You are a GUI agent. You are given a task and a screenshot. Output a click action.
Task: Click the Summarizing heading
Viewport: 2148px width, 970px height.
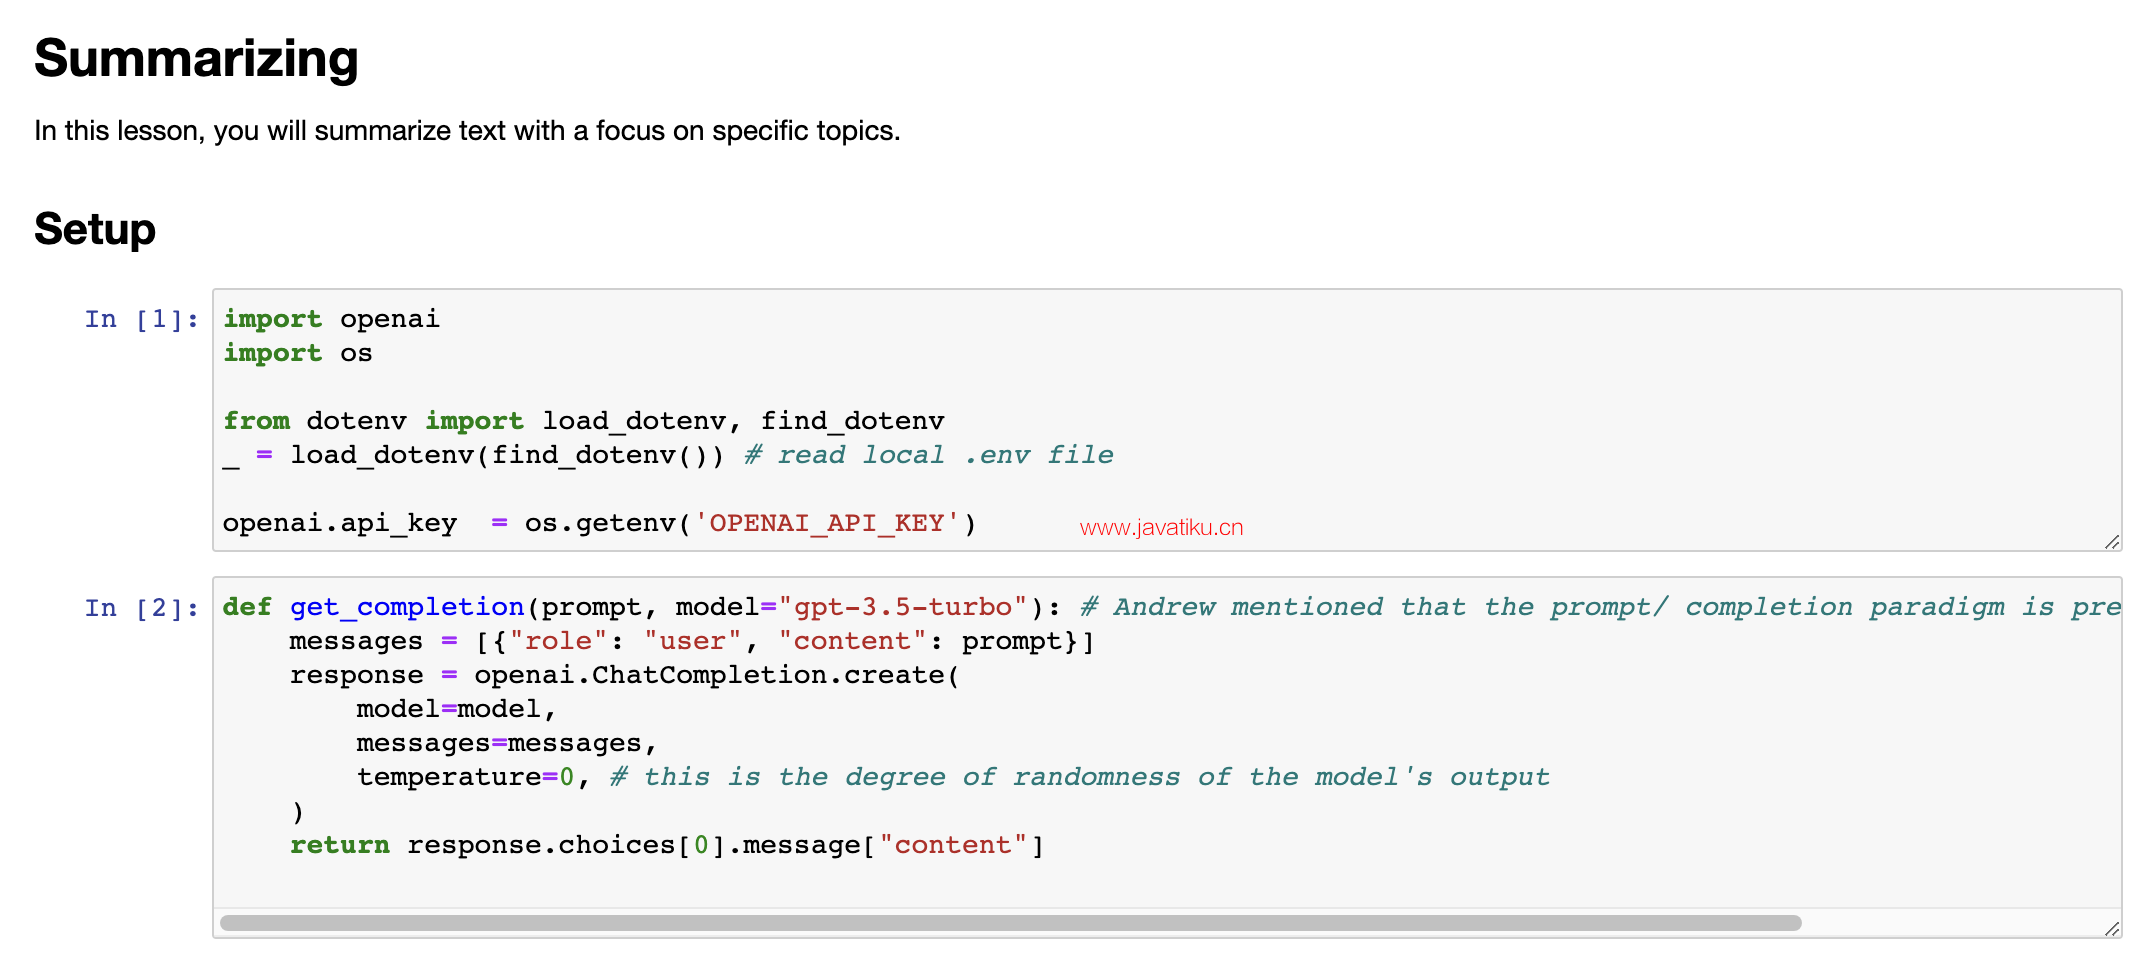click(196, 58)
